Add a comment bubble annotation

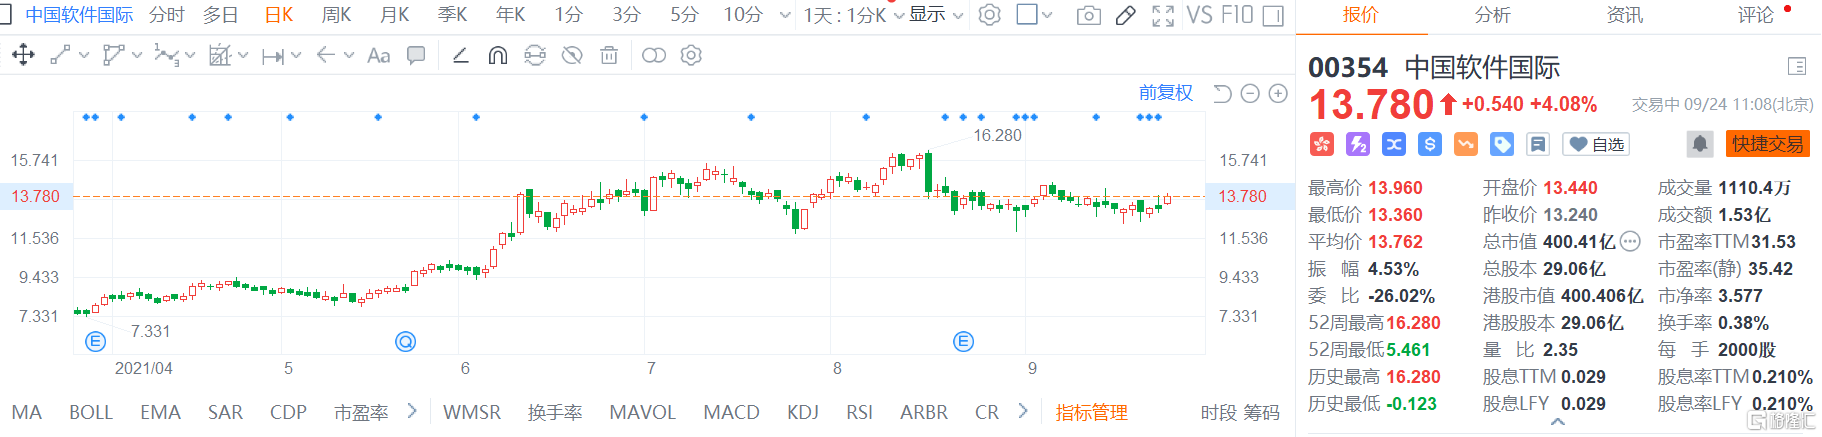tap(416, 55)
